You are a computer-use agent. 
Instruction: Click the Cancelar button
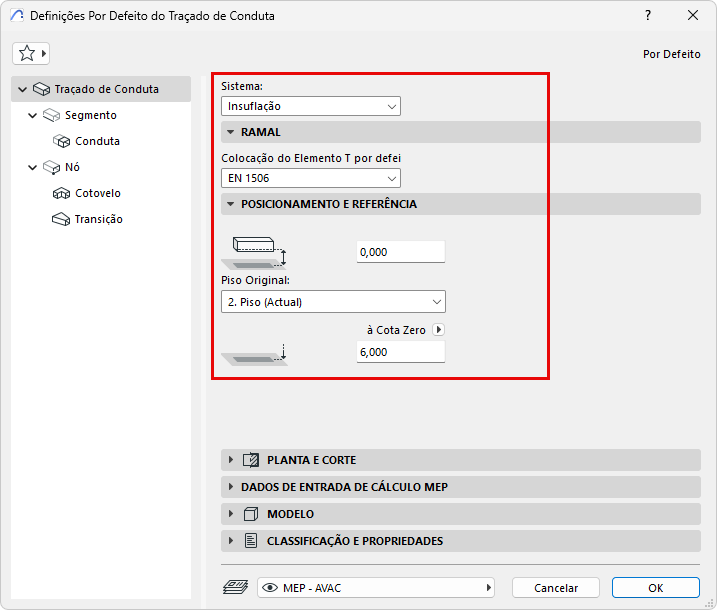[556, 588]
